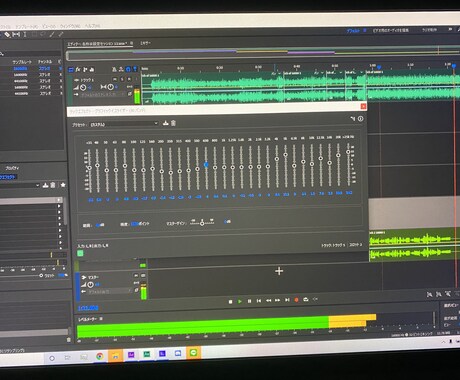The width and height of the screenshot is (460, 380).
Task: Open the ヘルプ(H) menu
Action: click(92, 26)
